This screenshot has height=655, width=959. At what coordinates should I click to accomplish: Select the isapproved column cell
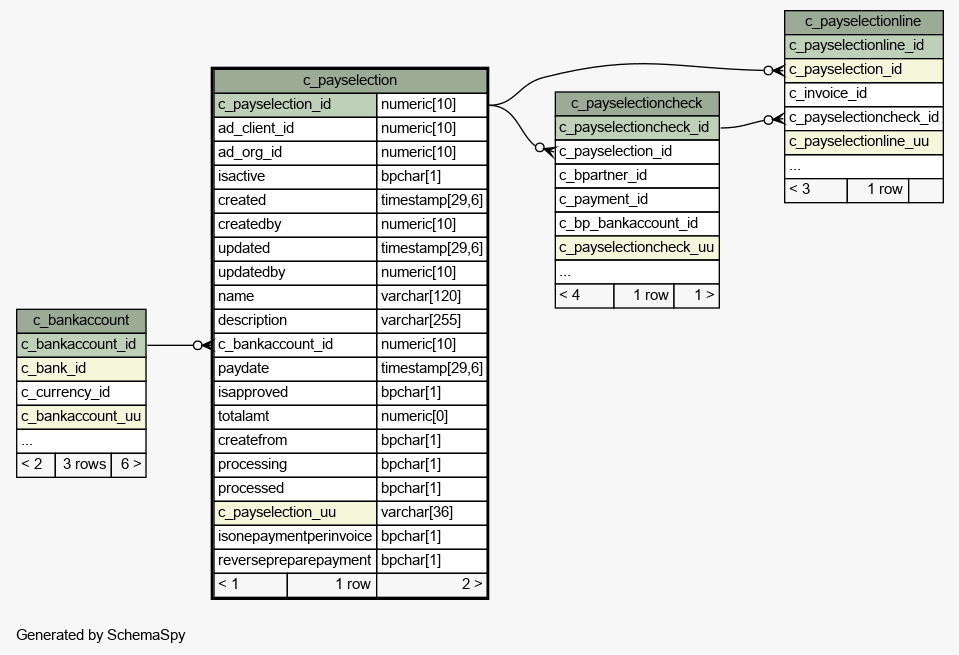295,392
